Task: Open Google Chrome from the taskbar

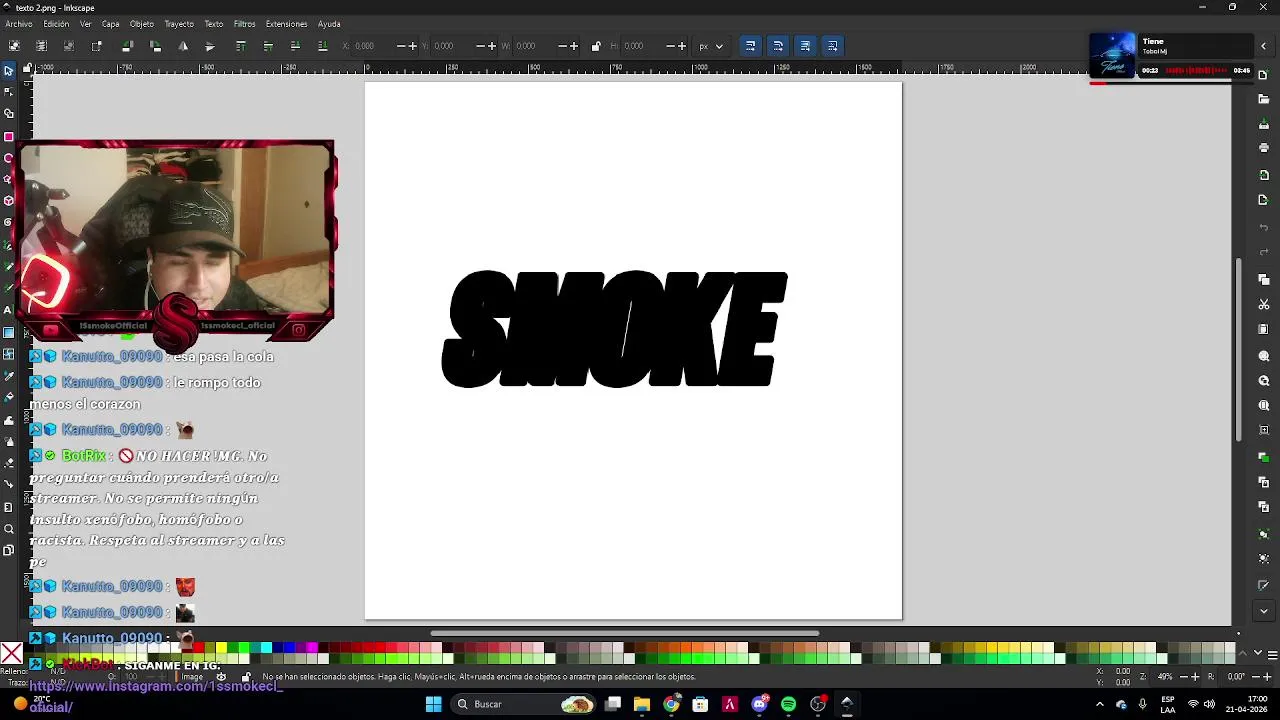Action: point(671,704)
